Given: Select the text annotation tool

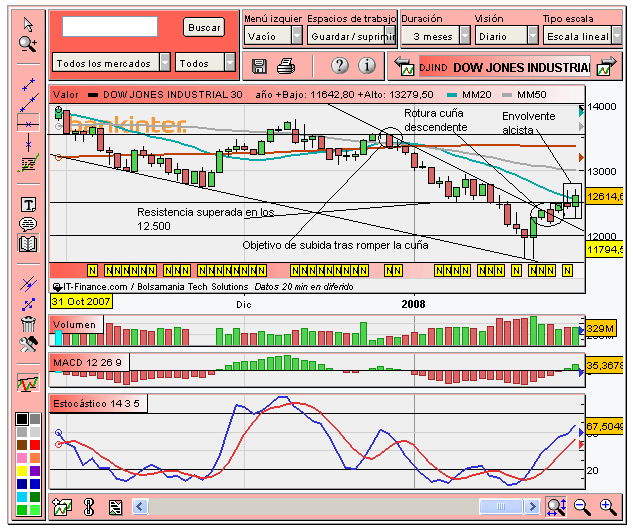Looking at the screenshot, I should (x=28, y=205).
